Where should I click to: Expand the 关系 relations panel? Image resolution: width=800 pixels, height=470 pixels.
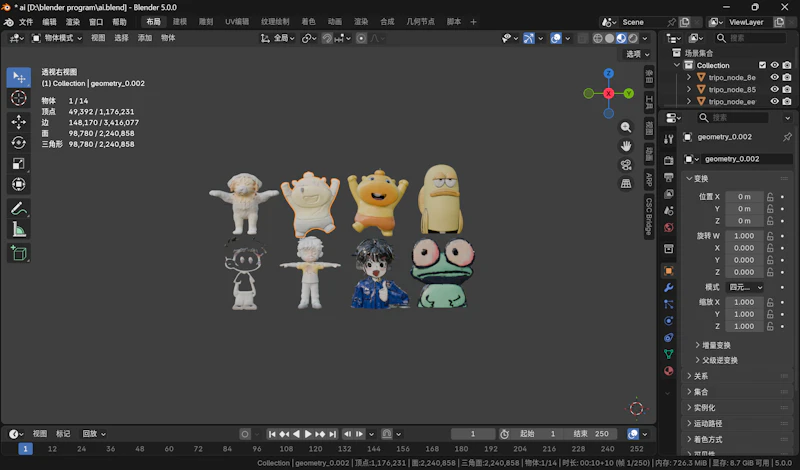point(697,376)
